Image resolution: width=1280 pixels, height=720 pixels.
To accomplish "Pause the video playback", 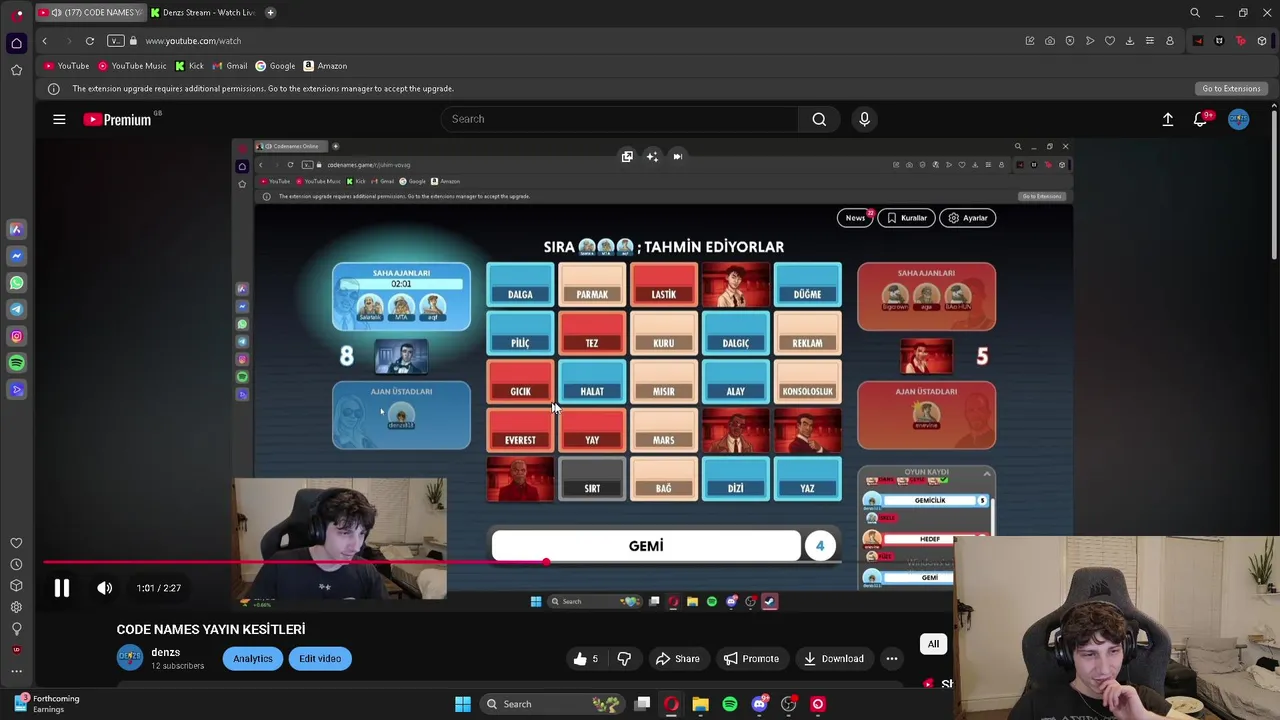I will [x=62, y=588].
